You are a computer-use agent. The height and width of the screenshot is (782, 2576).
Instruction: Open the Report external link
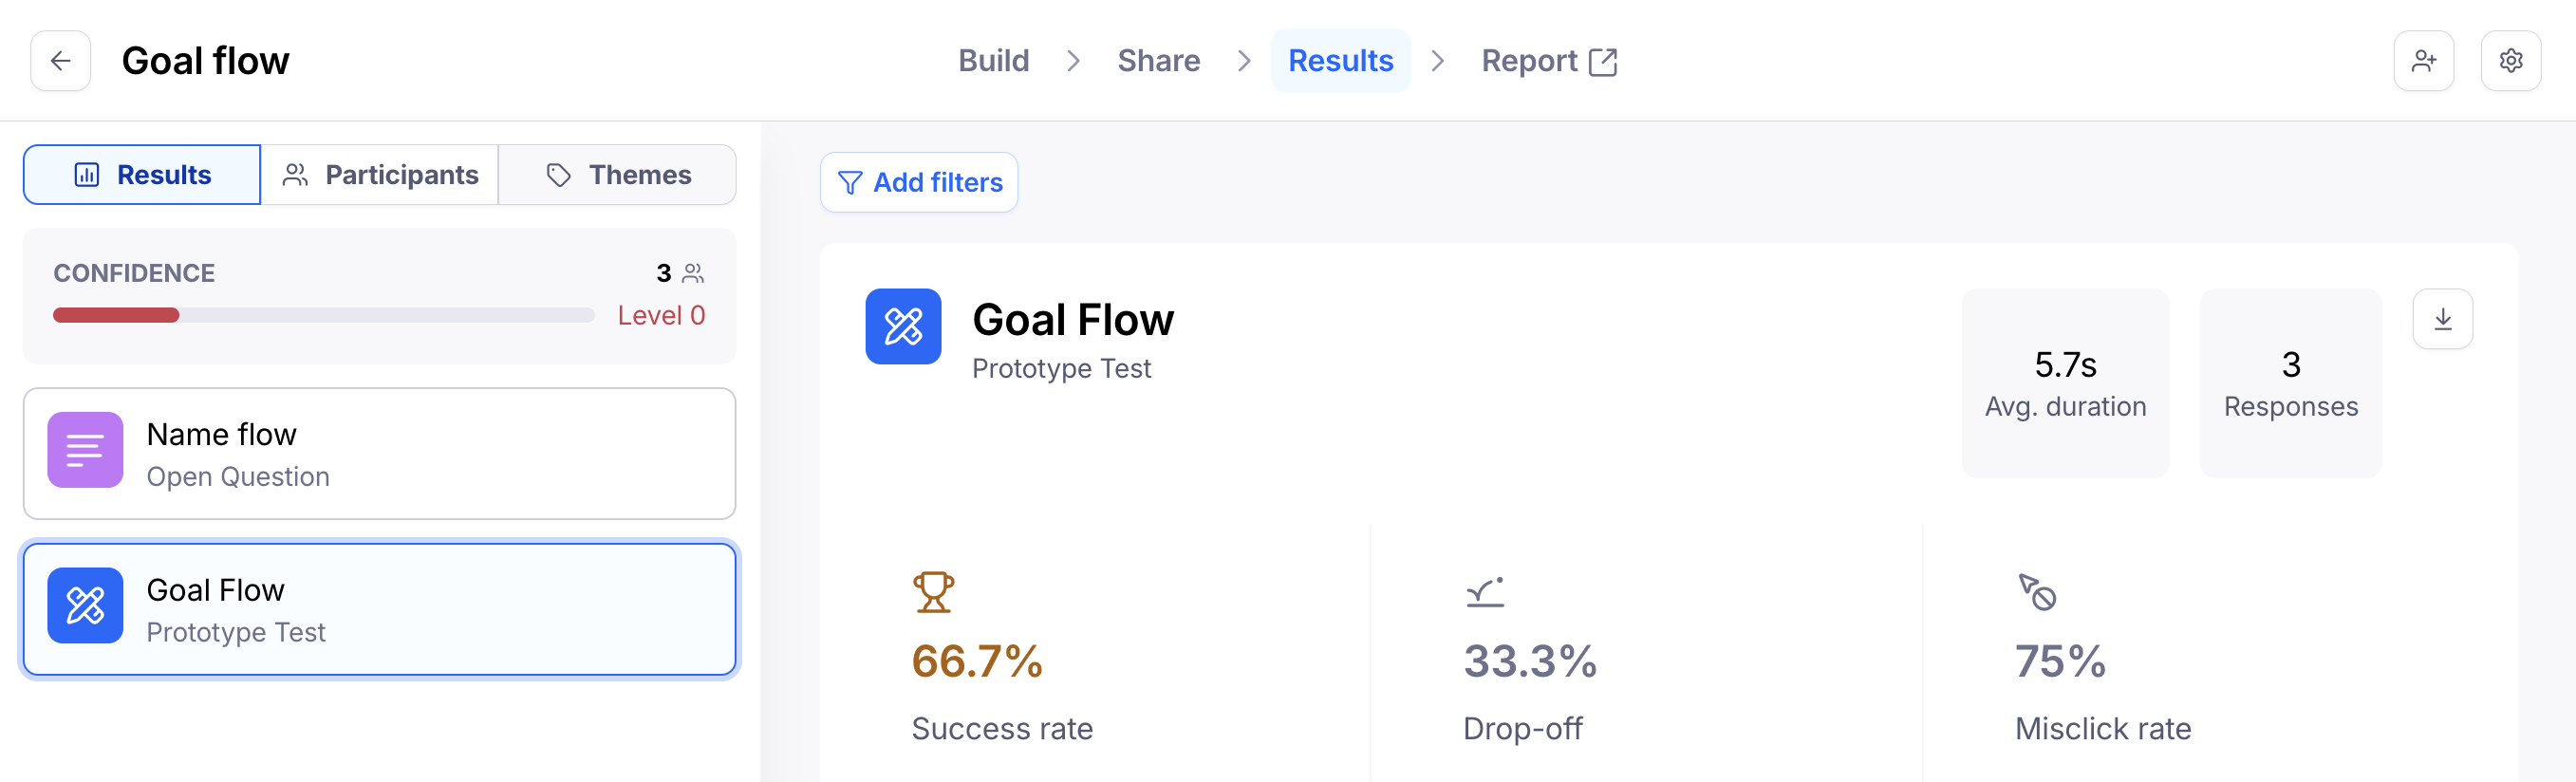1548,61
